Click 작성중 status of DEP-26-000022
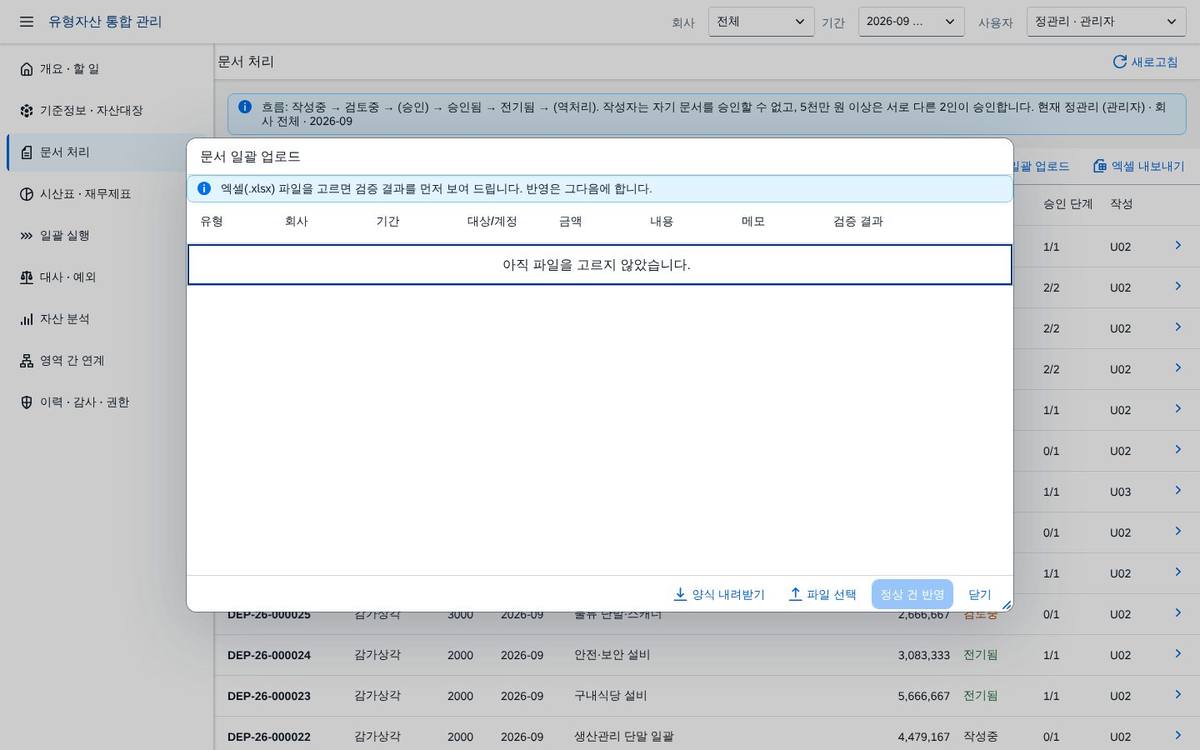Screen dimensions: 1200x750 [x=980, y=737]
